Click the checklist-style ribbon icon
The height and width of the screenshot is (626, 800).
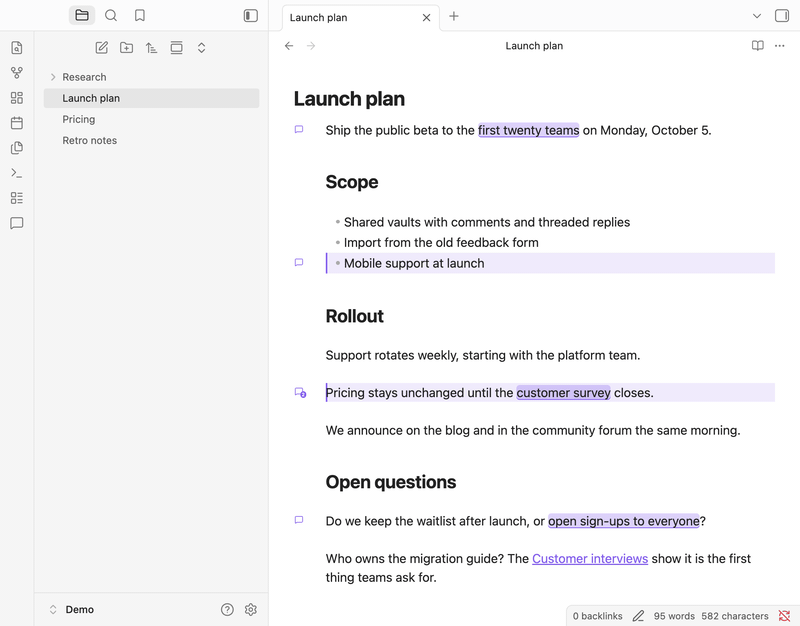17,198
